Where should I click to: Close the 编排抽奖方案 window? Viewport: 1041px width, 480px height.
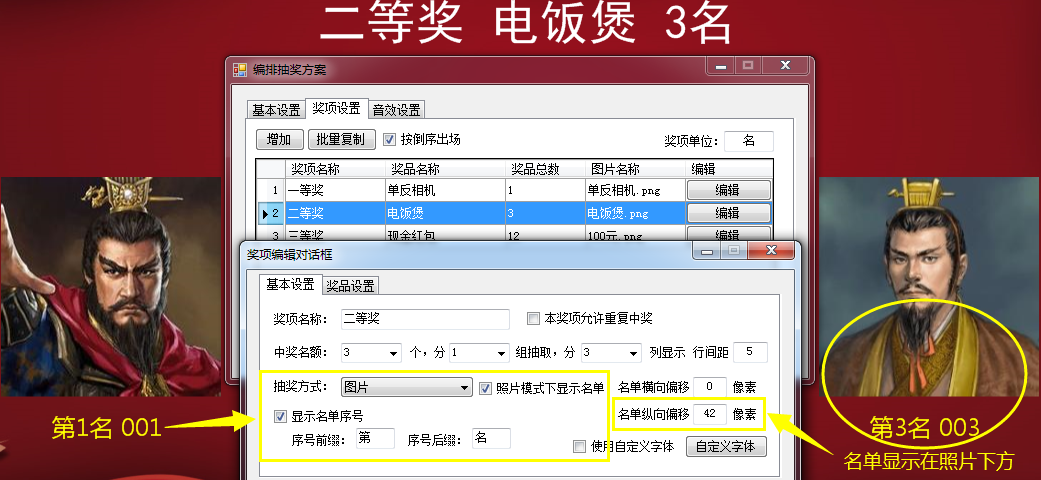[x=785, y=66]
